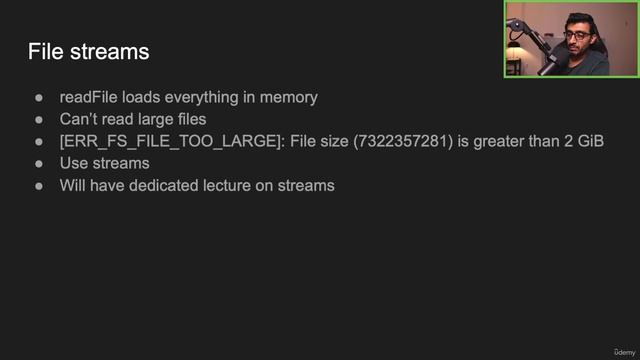
Task: Select the presenter webcam thumbnail
Action: pyautogui.click(x=571, y=39)
